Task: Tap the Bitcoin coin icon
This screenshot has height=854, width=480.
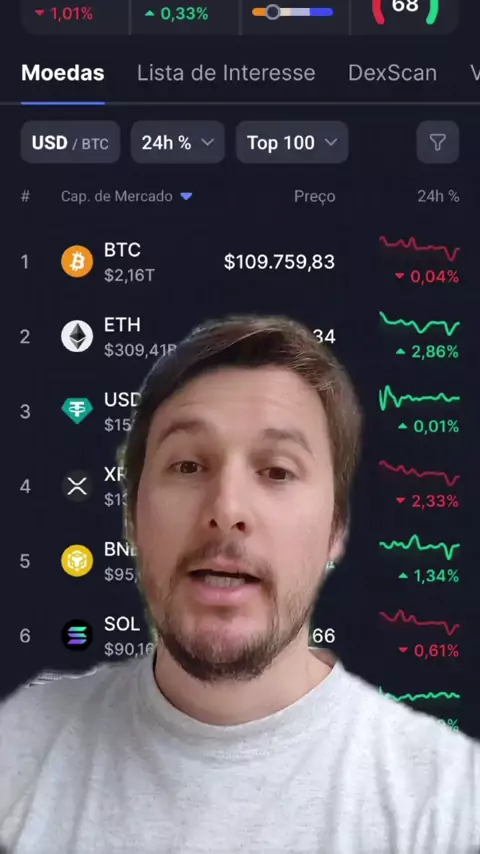Action: [77, 261]
